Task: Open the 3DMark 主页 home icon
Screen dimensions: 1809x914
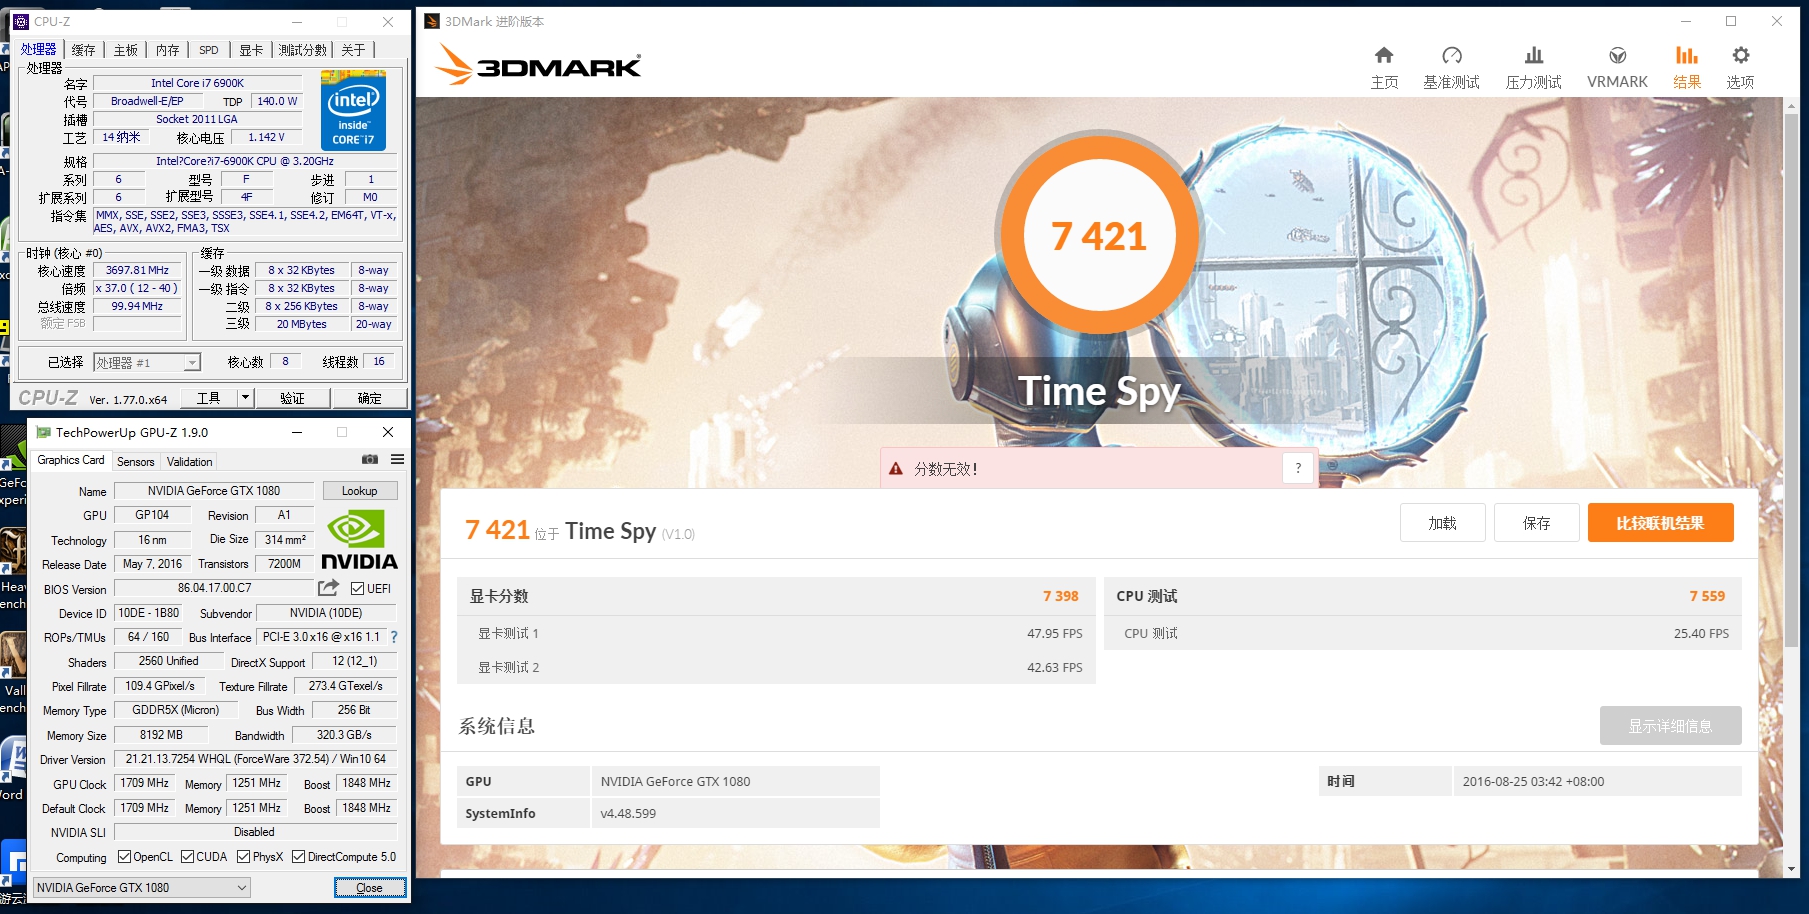Action: point(1384,57)
